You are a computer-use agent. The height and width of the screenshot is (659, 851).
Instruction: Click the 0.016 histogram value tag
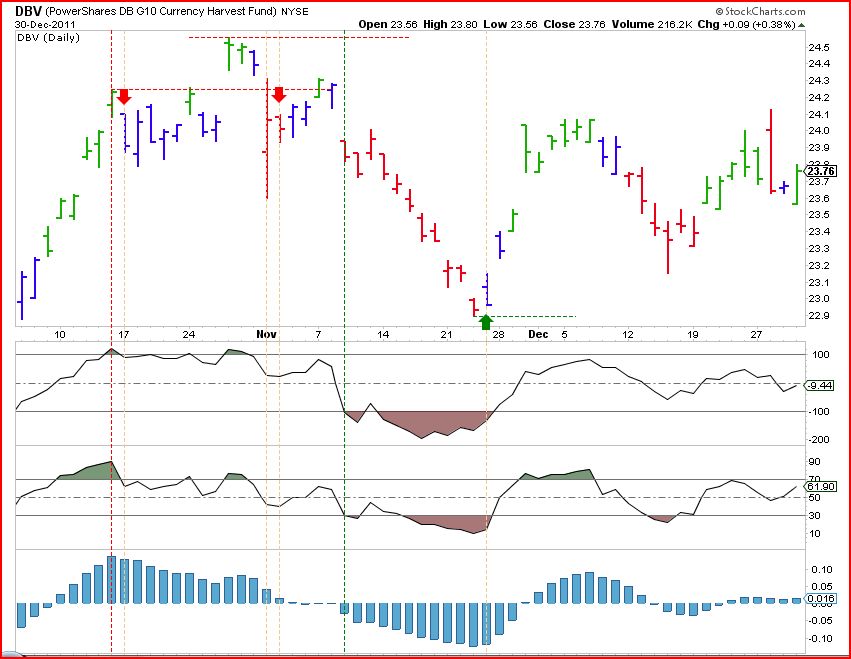(820, 599)
